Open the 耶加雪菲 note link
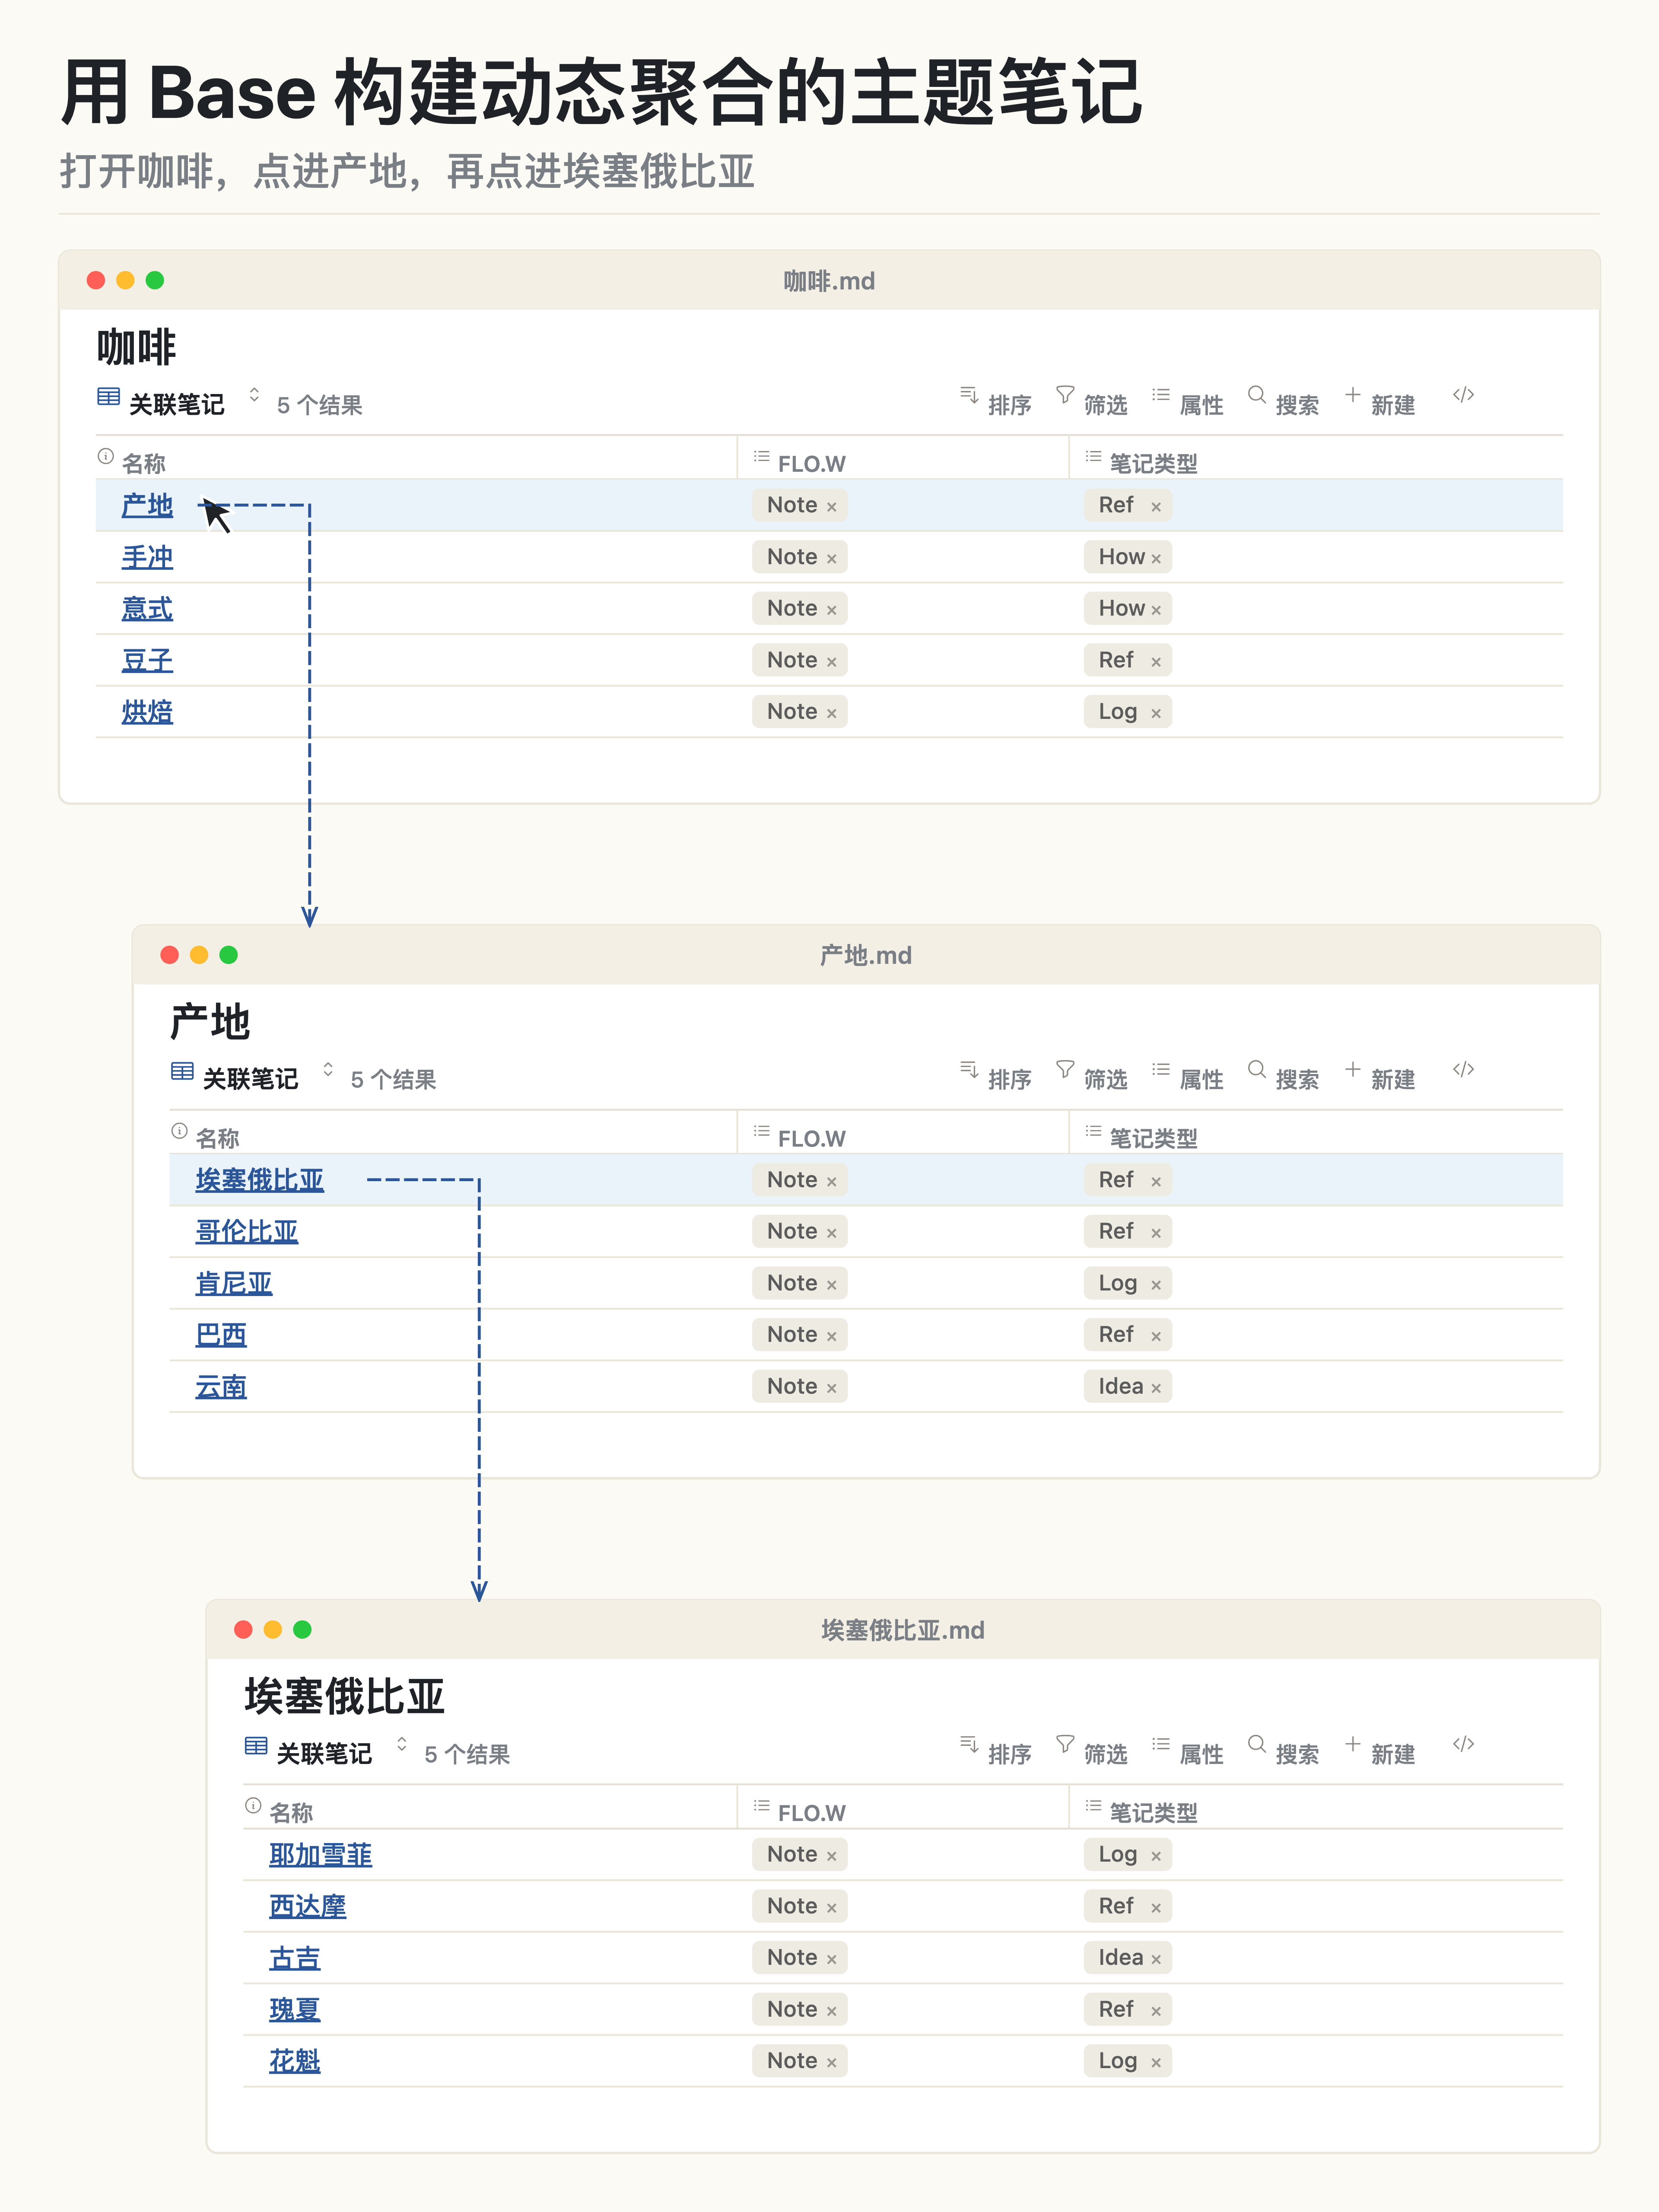The image size is (1659, 2212). point(321,1855)
